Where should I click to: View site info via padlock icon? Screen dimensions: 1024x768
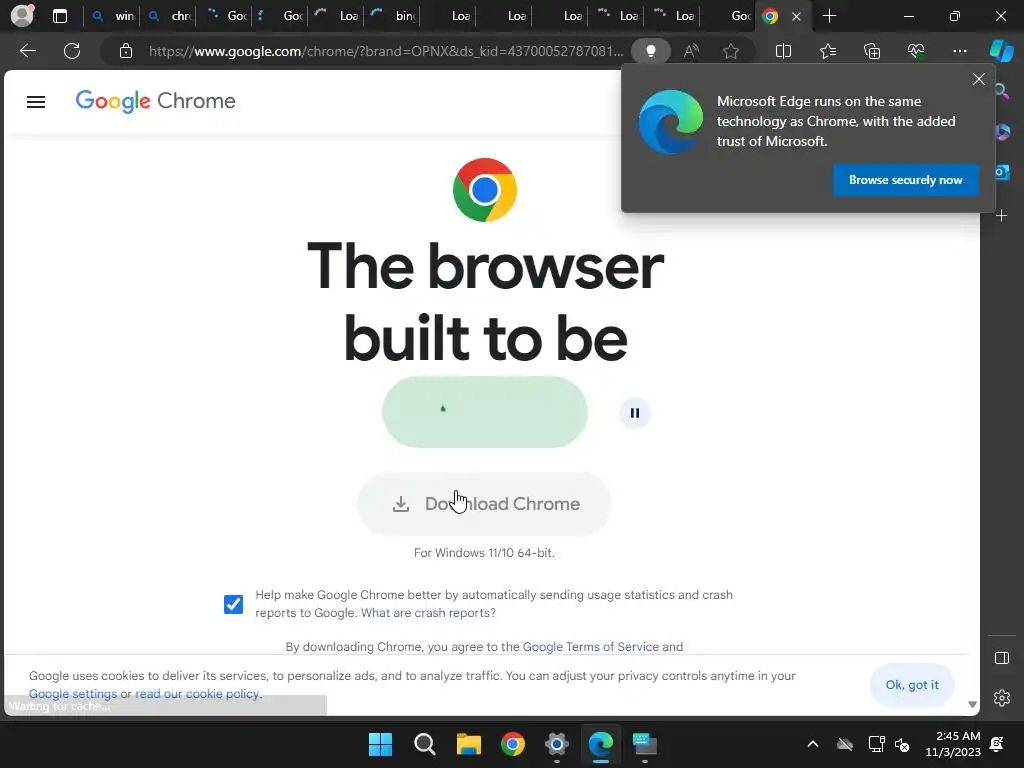(x=125, y=51)
